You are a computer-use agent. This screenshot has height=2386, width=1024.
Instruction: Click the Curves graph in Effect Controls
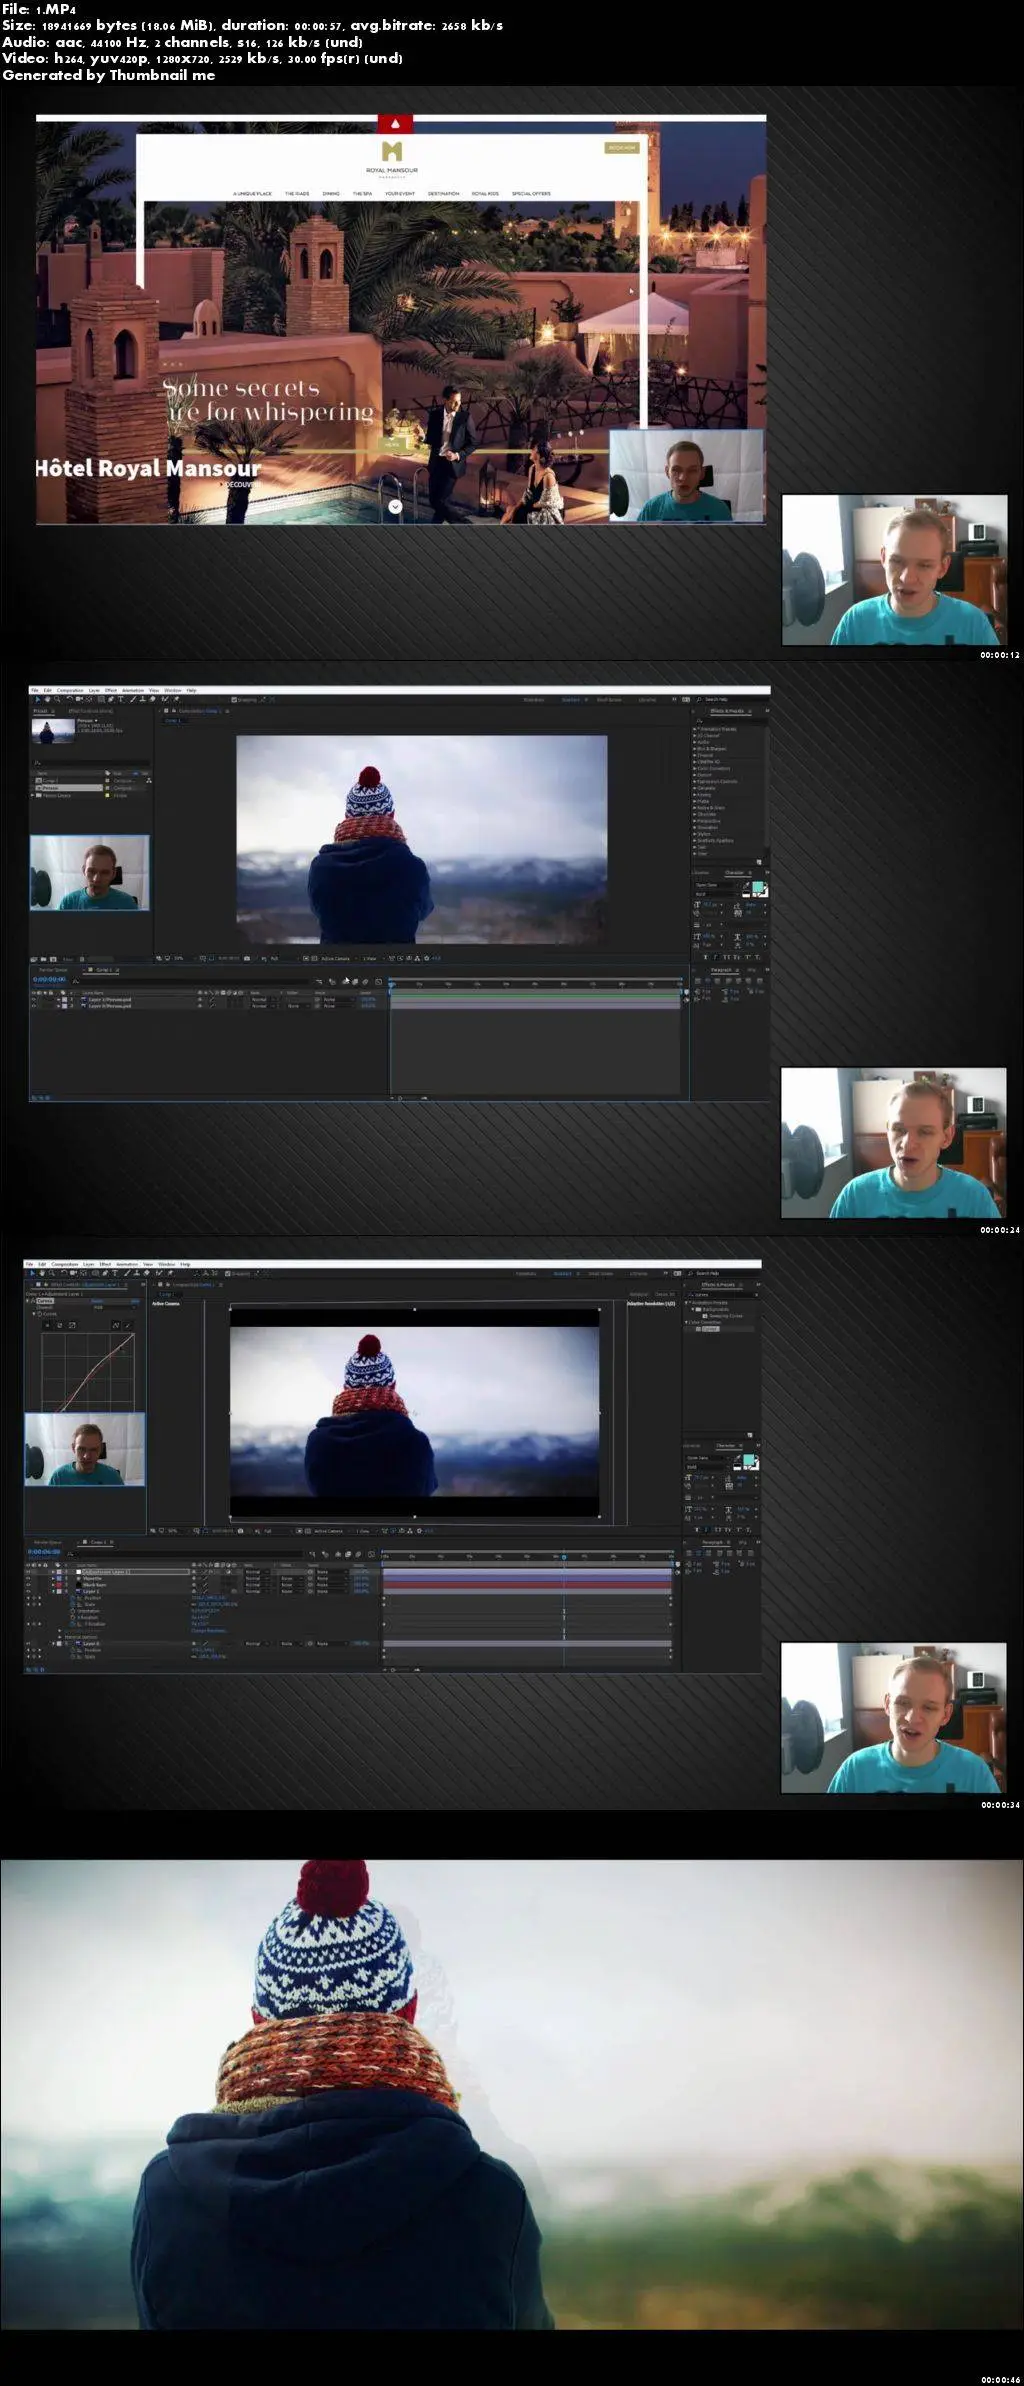(88, 1372)
